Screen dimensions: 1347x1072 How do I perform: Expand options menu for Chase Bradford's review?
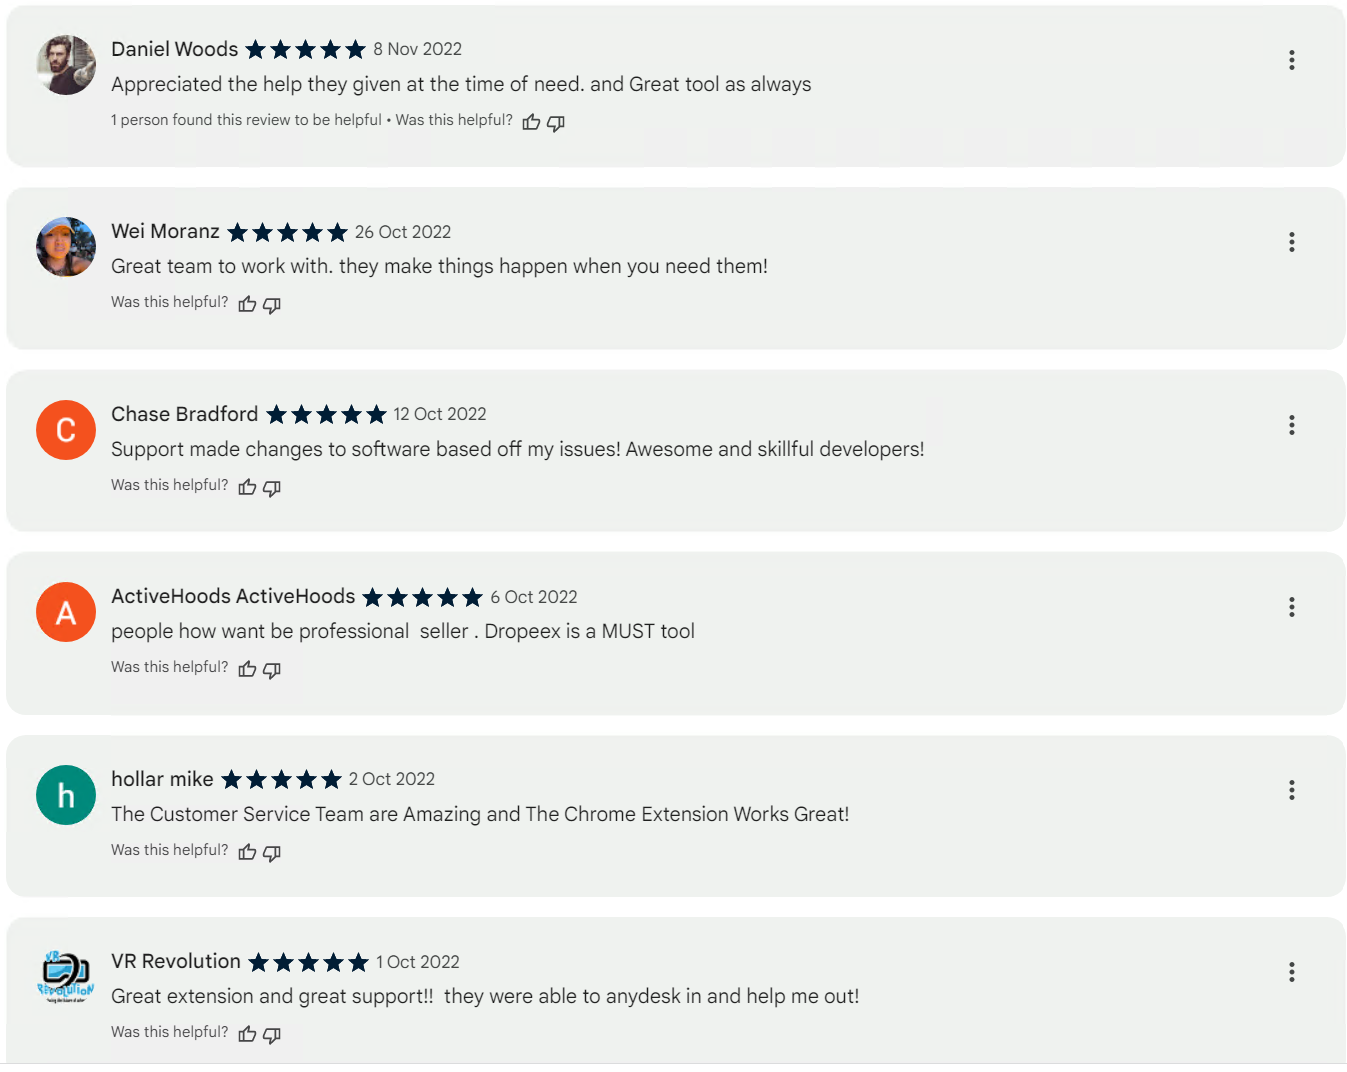[1292, 425]
